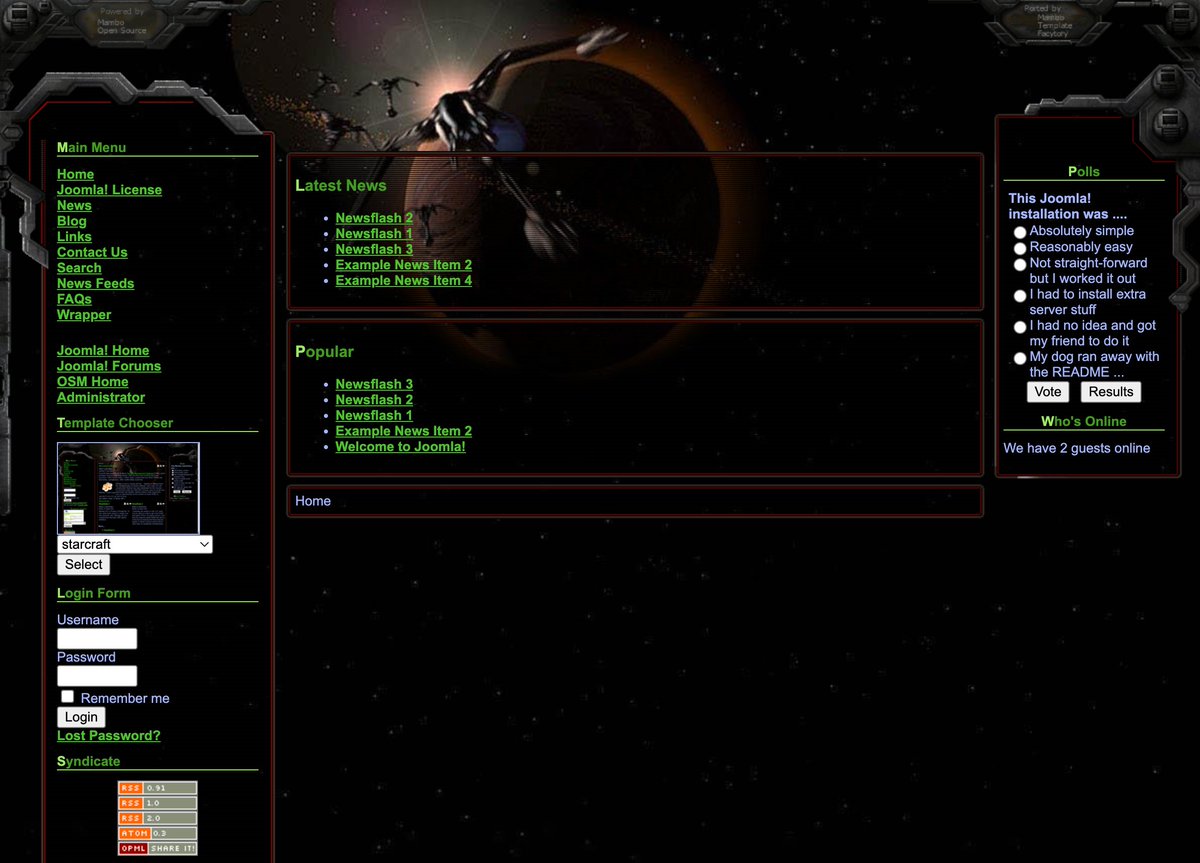Viewport: 1200px width, 863px height.
Task: Click the Polls heading
Action: (1084, 172)
